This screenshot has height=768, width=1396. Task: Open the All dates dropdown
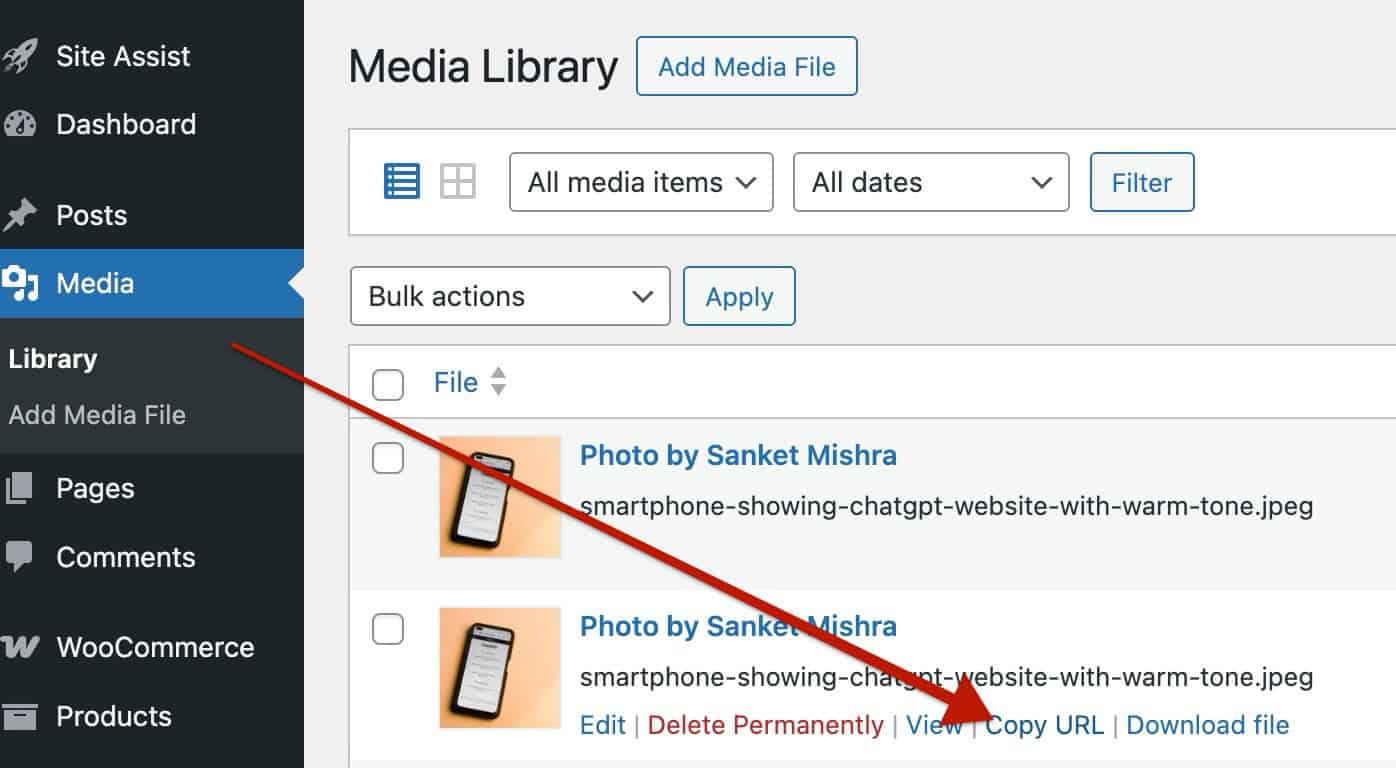[930, 182]
